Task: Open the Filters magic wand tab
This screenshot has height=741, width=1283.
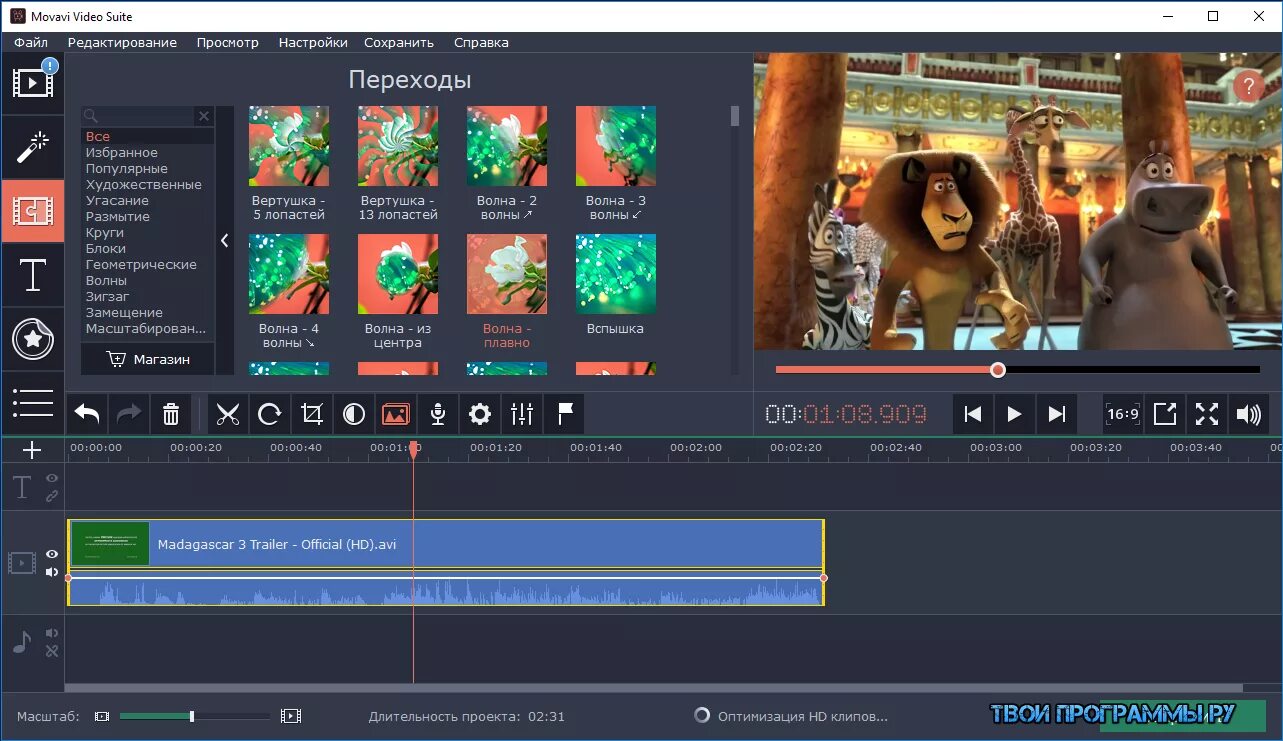Action: (33, 147)
